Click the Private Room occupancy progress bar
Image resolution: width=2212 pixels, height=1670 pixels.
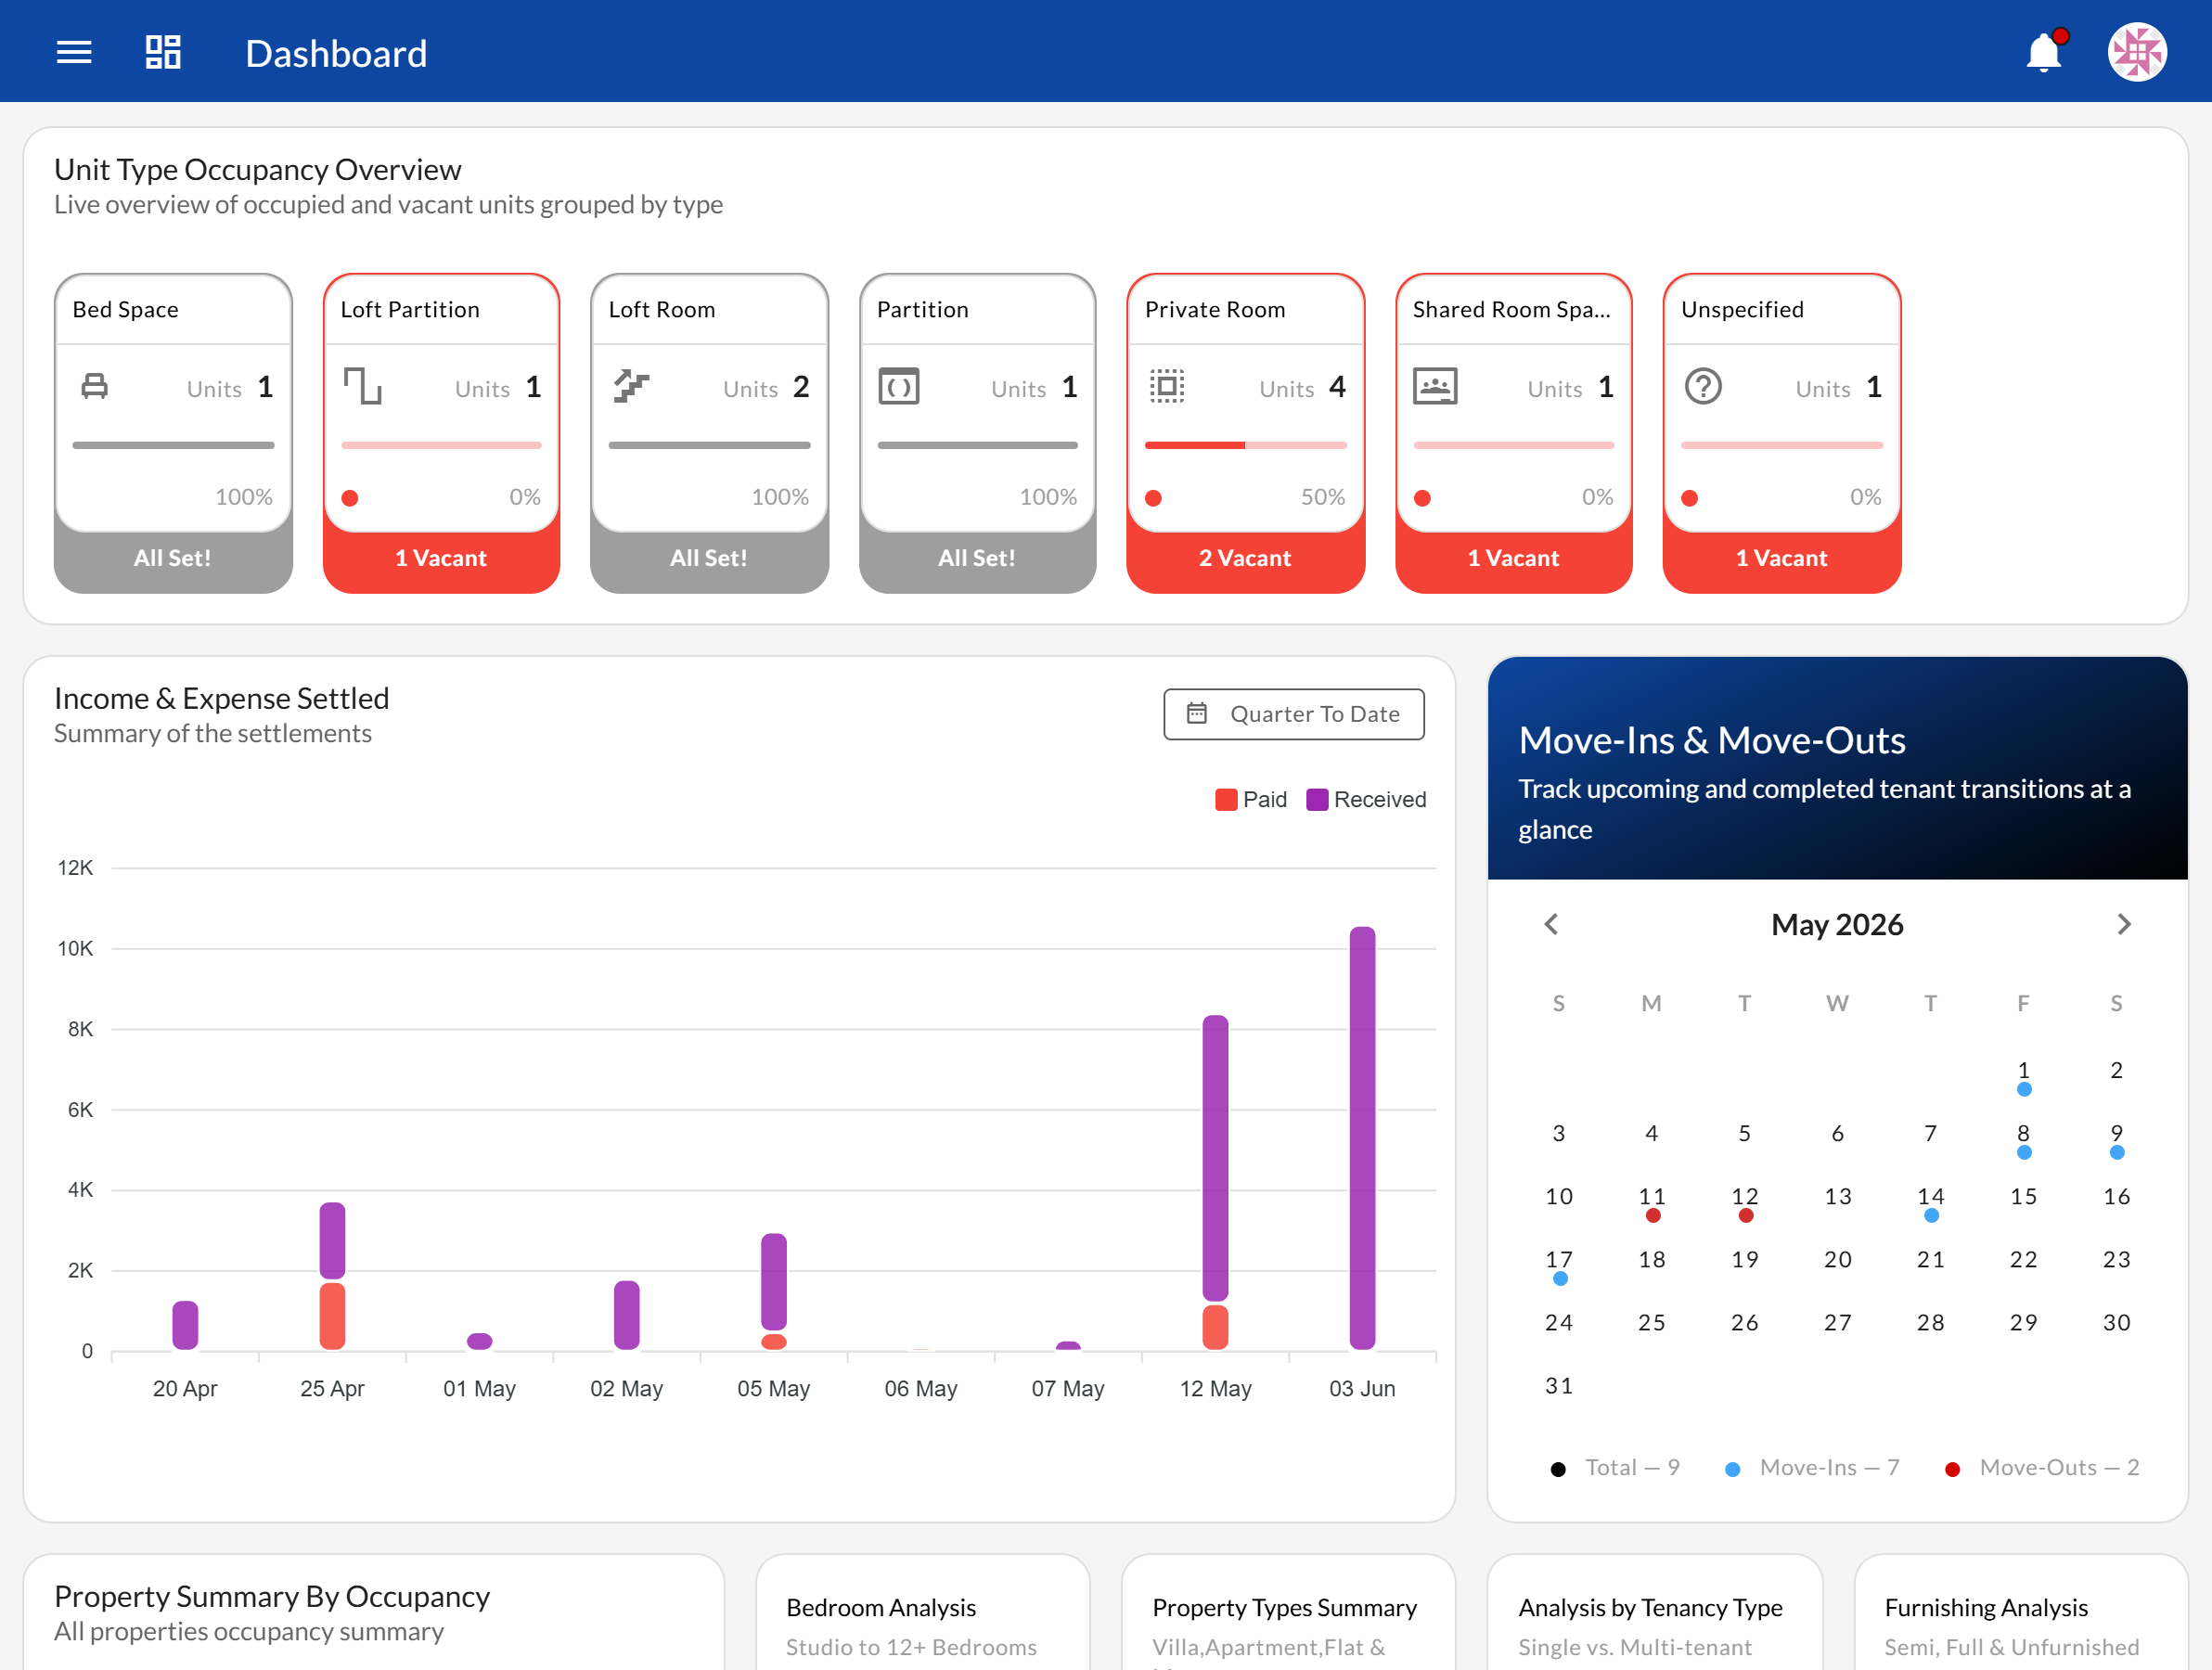[x=1245, y=445]
